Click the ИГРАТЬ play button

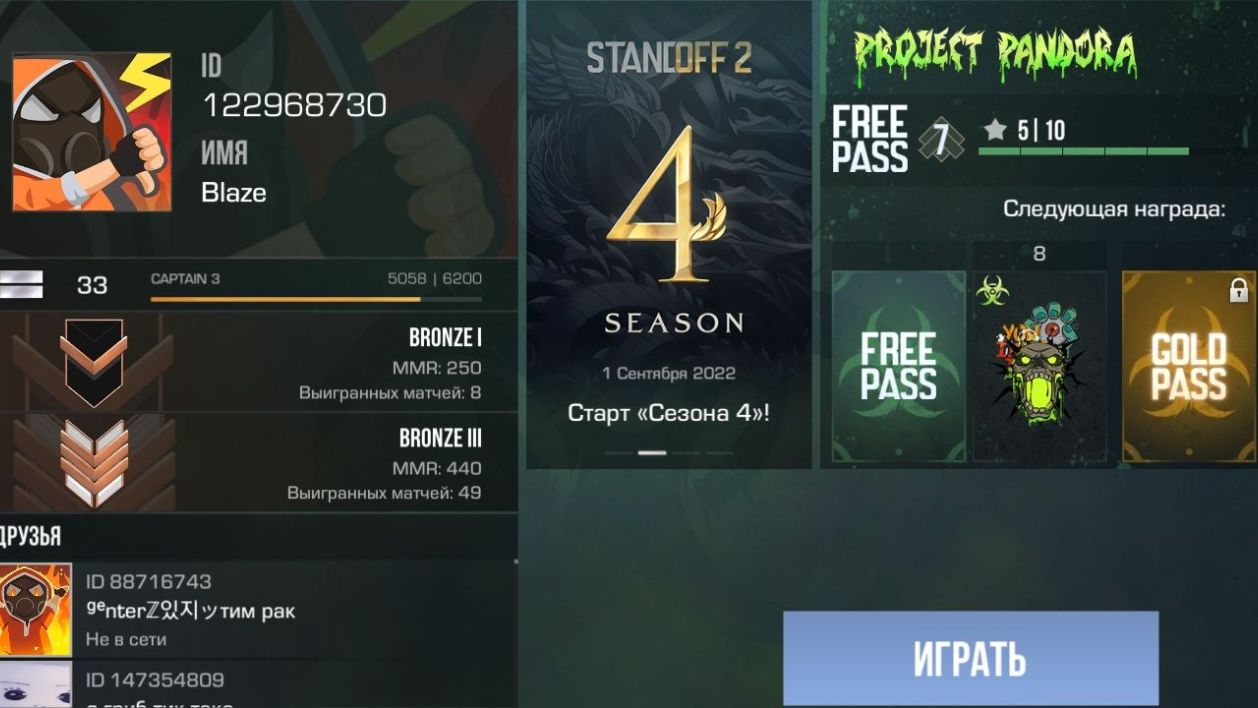970,659
